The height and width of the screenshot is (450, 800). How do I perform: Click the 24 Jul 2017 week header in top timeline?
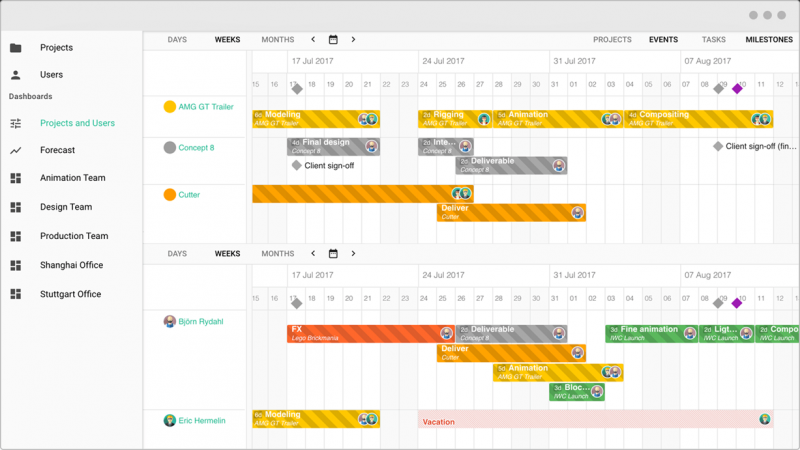click(443, 61)
